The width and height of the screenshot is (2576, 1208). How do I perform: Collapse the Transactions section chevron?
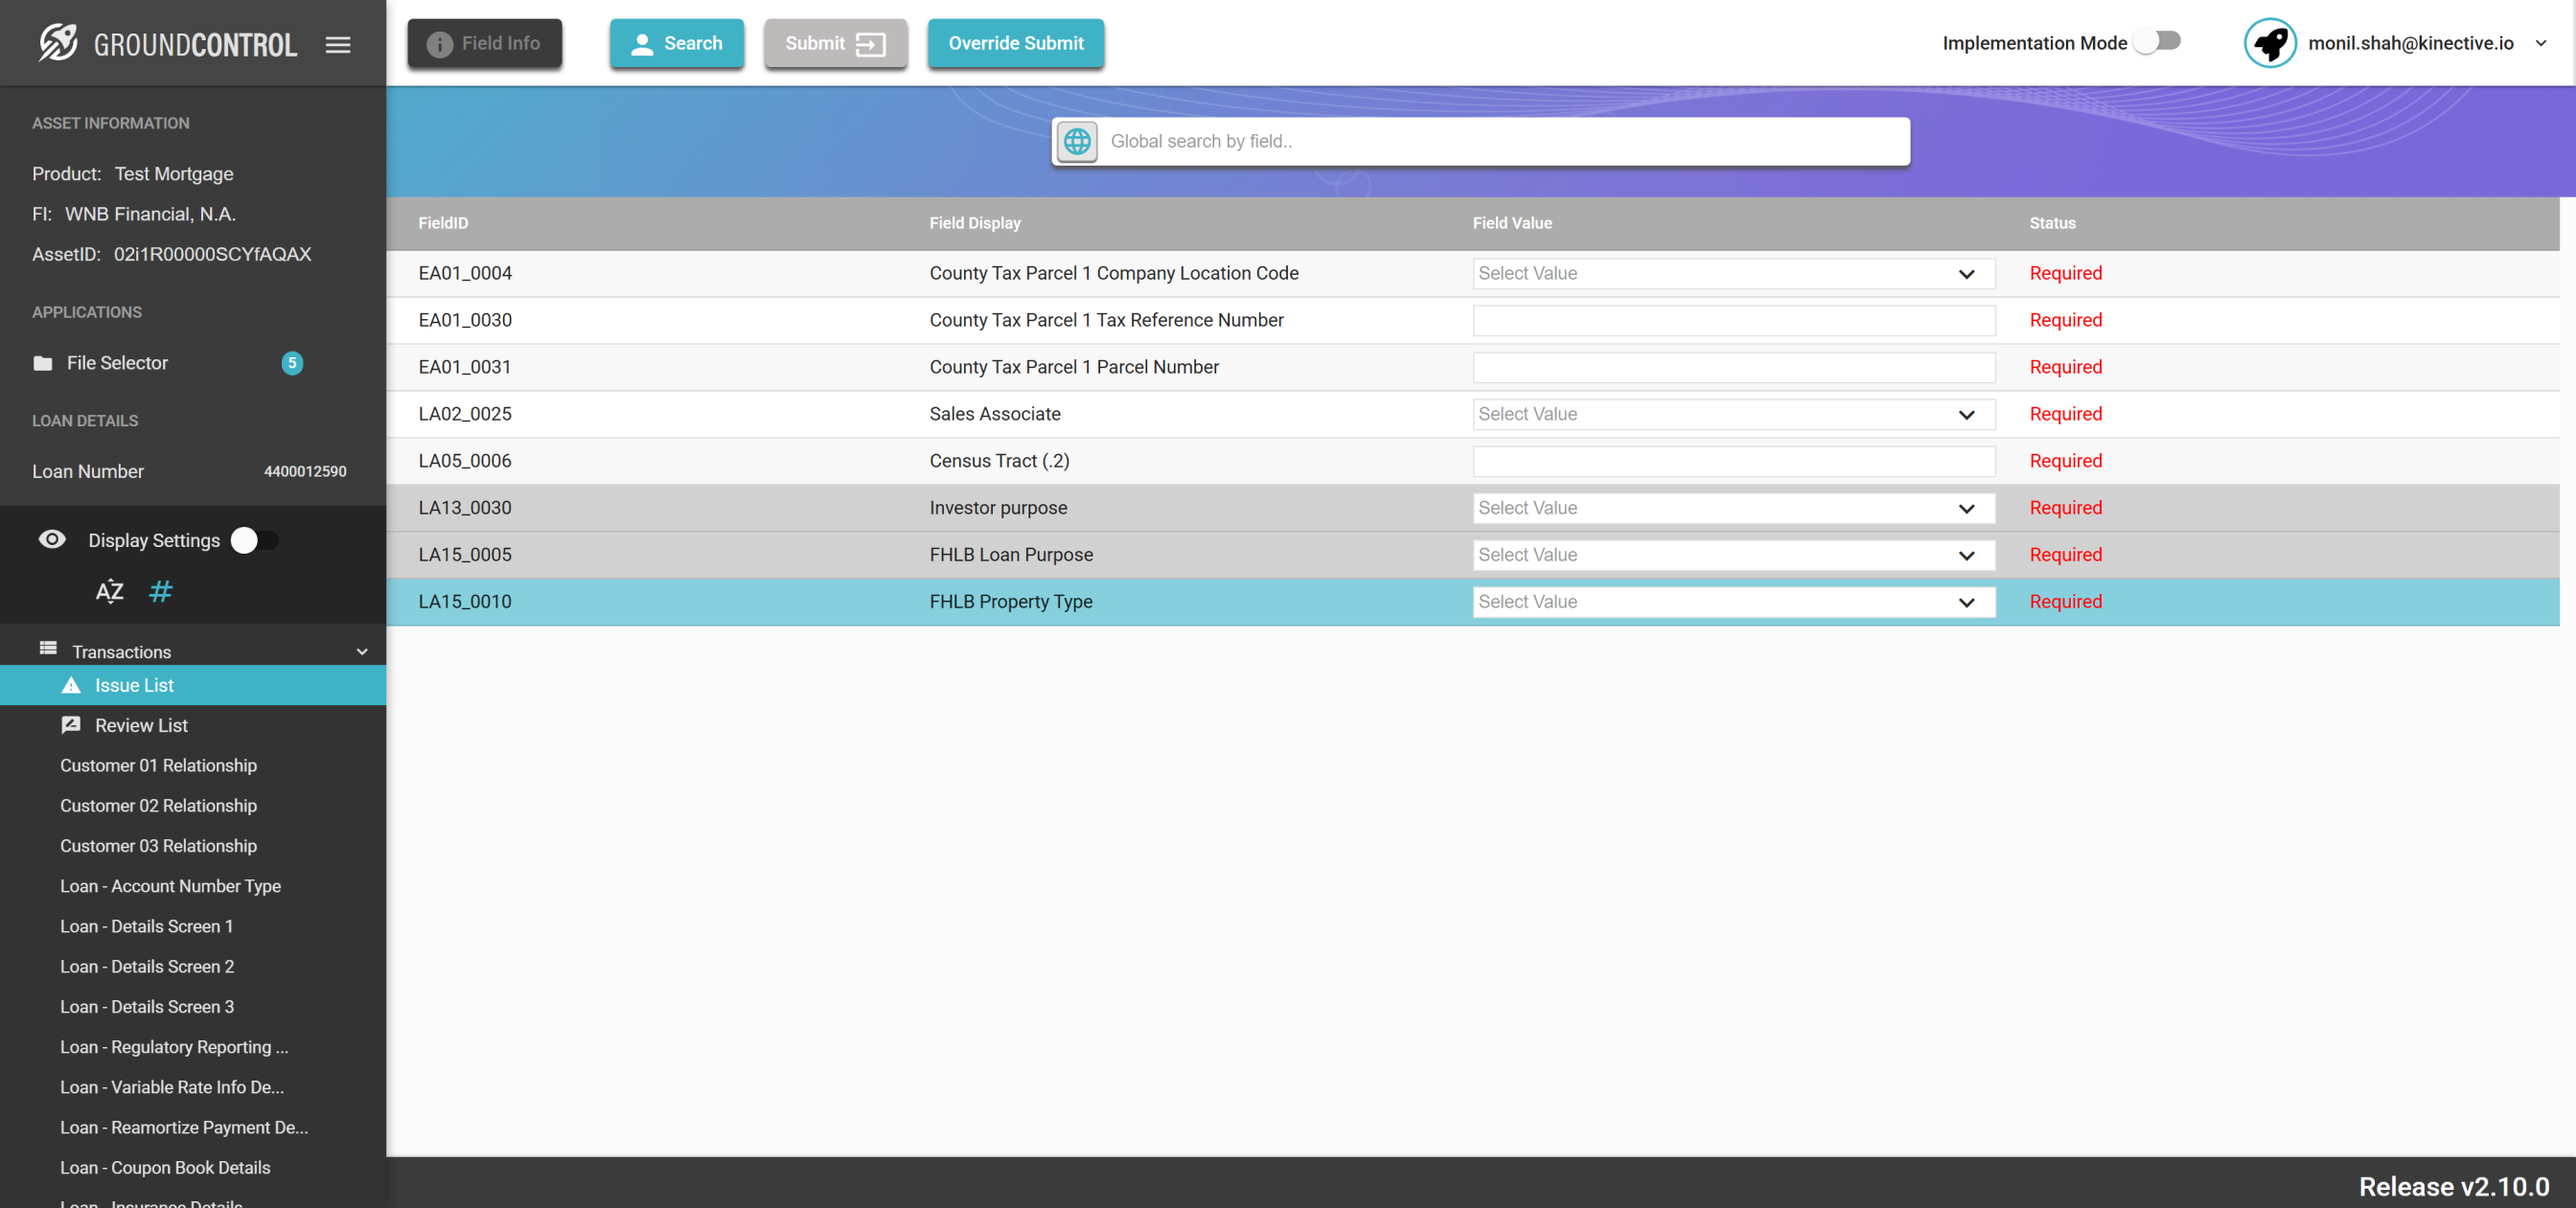[x=362, y=652]
